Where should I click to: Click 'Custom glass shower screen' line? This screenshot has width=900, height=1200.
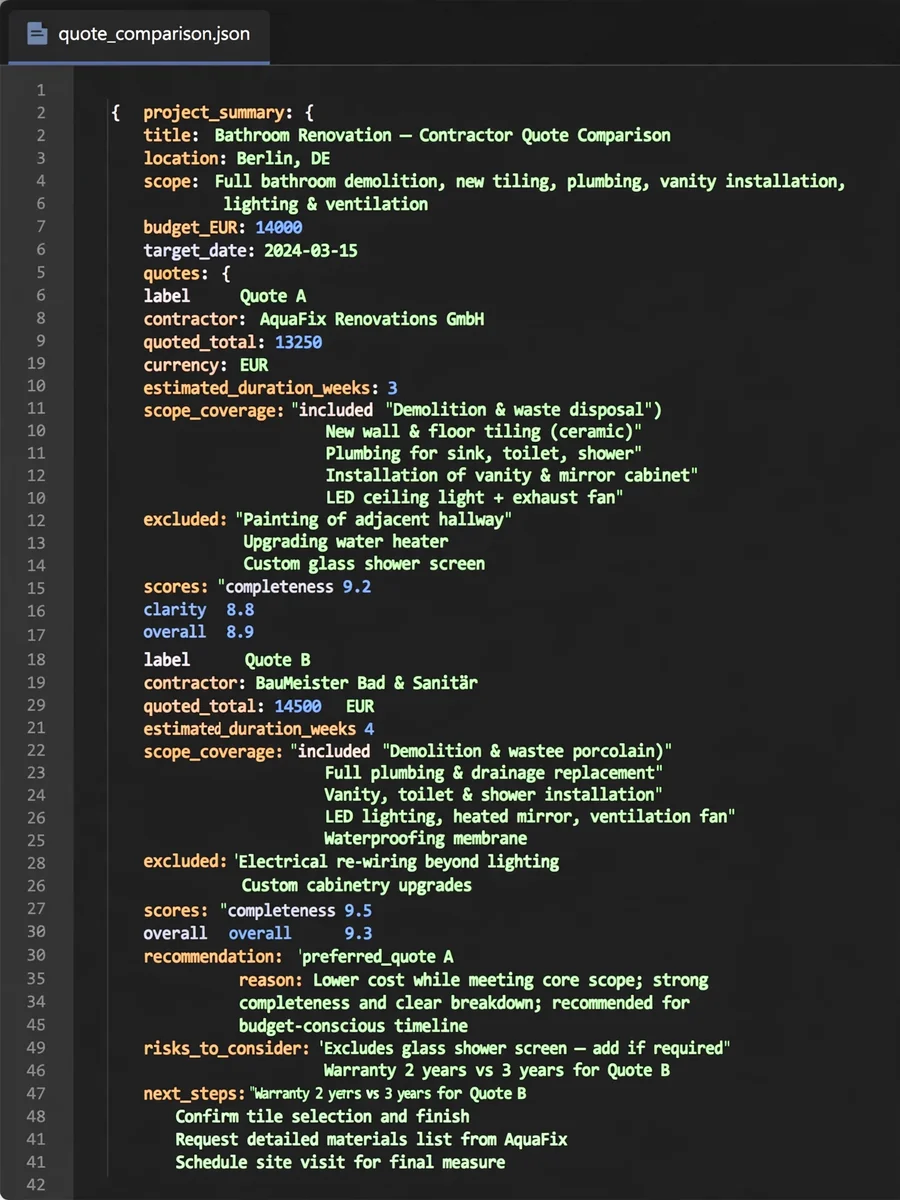[364, 563]
